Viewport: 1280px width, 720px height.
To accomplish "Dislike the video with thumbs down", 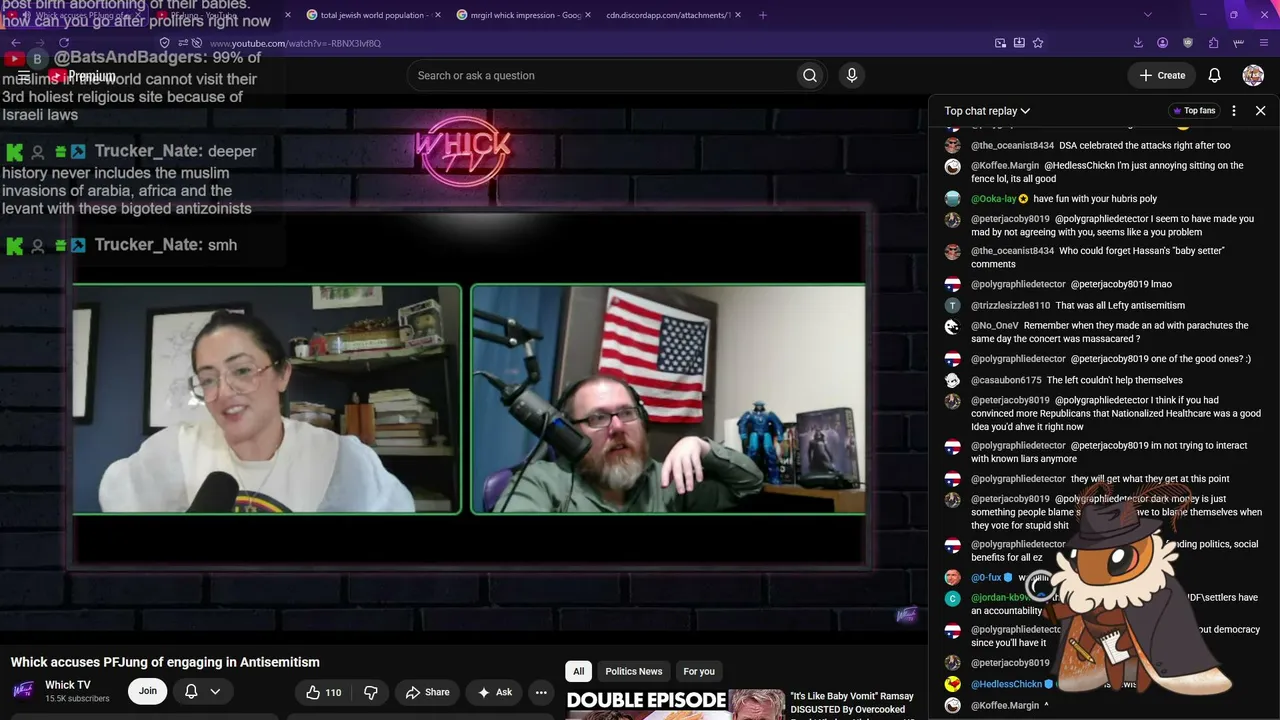I will coord(371,692).
